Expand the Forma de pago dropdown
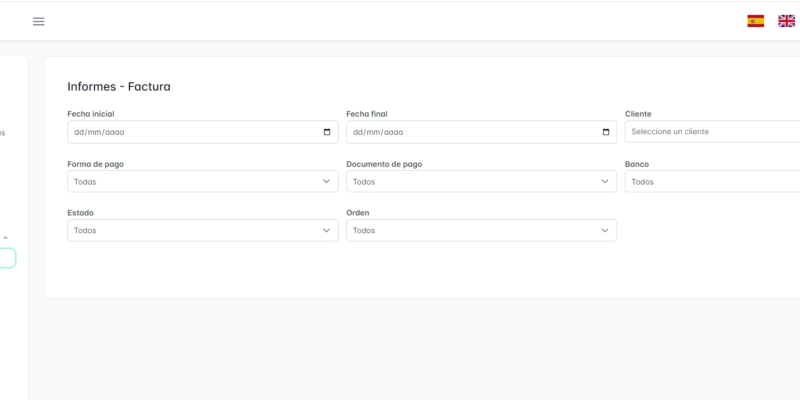Screen dimensions: 800x400 click(203, 181)
